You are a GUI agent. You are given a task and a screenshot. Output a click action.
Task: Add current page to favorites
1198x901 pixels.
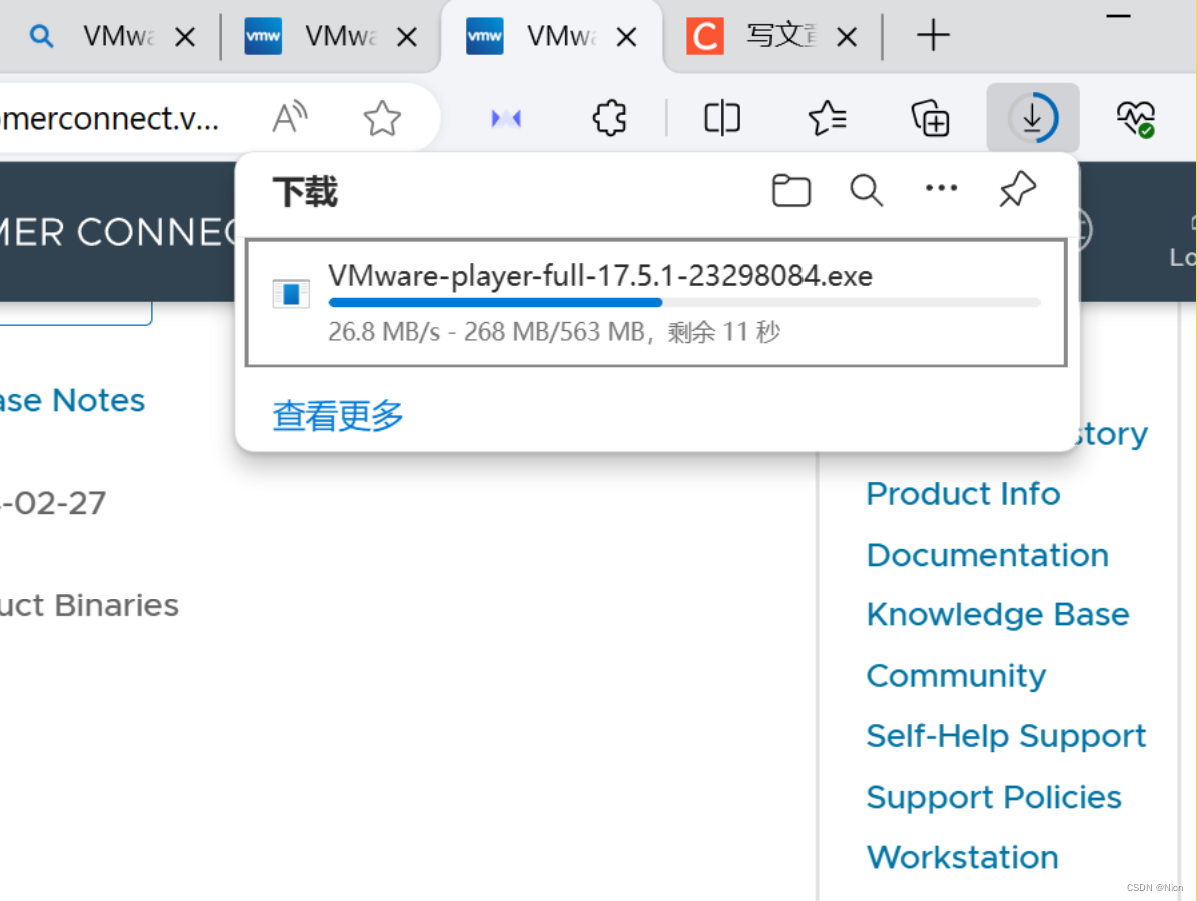coord(381,117)
